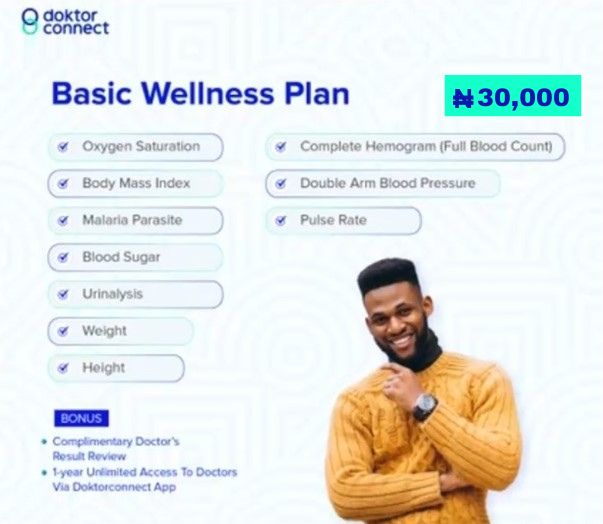Click the Body Mass Index checkmark
Screen dimensions: 603x524
pos(63,183)
